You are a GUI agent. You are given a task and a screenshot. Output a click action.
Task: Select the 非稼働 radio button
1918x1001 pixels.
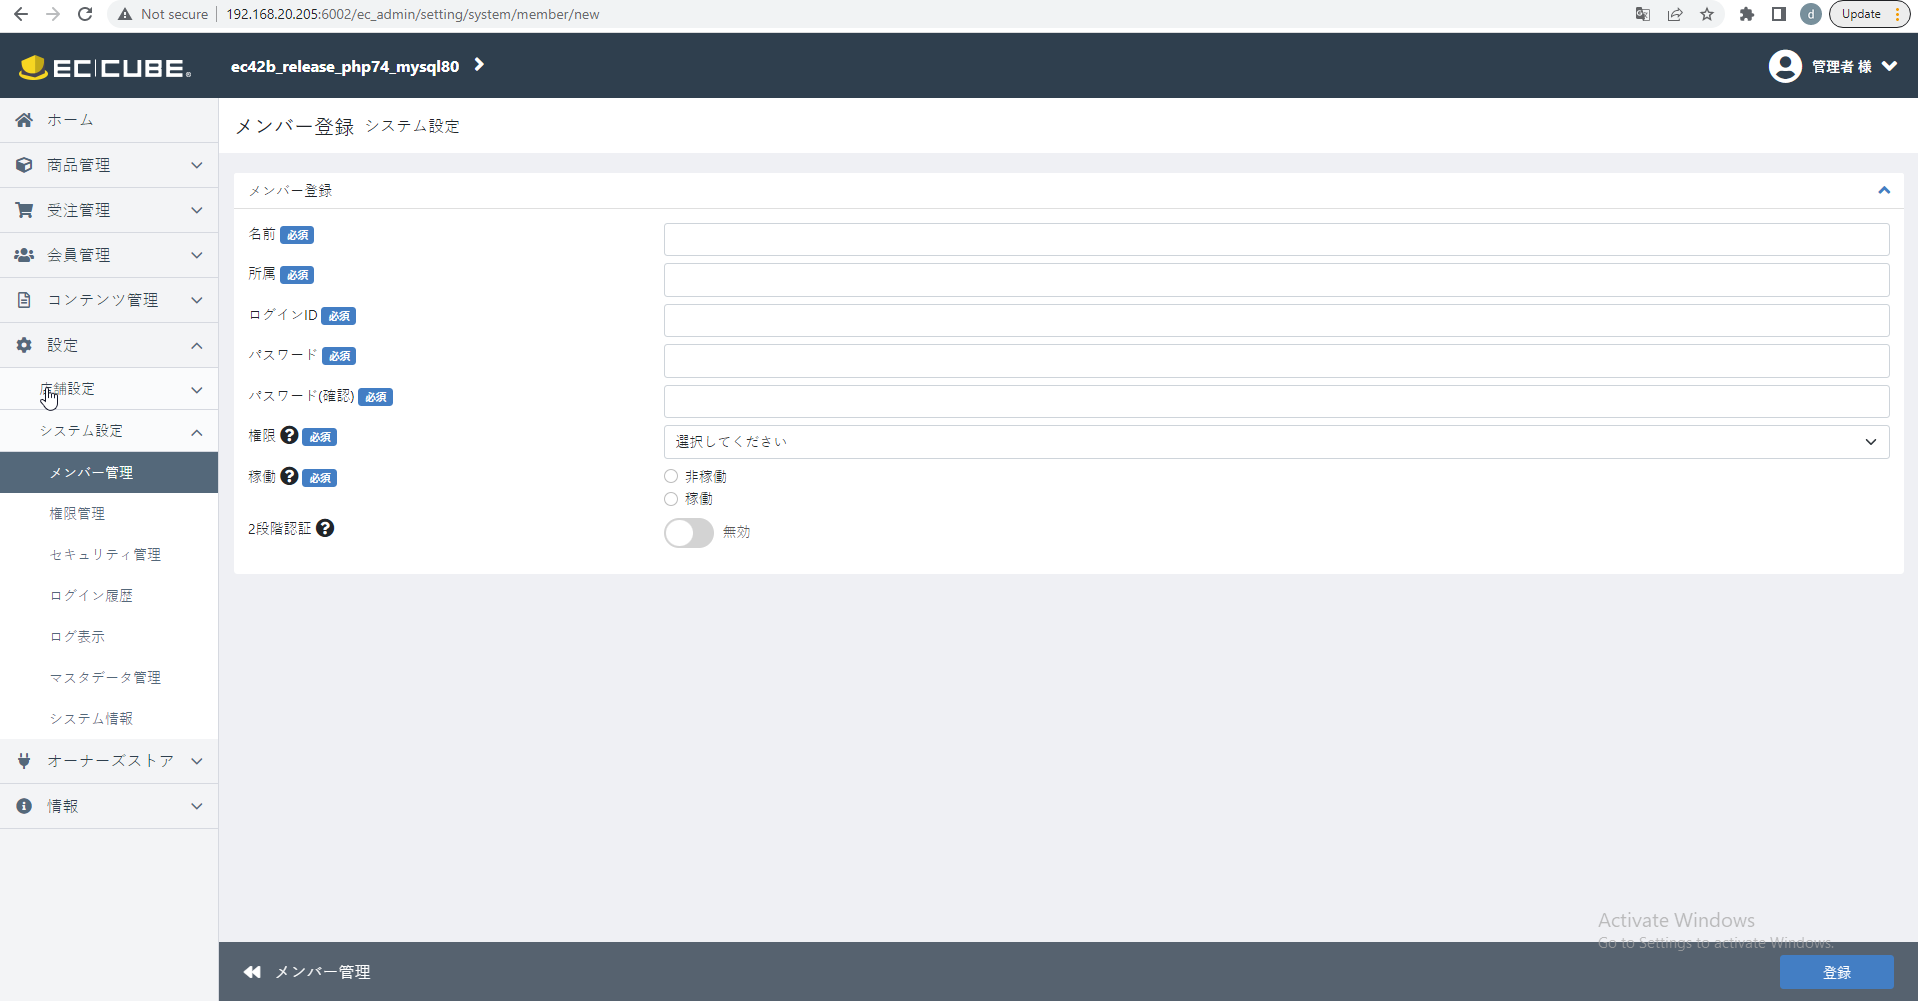point(670,476)
